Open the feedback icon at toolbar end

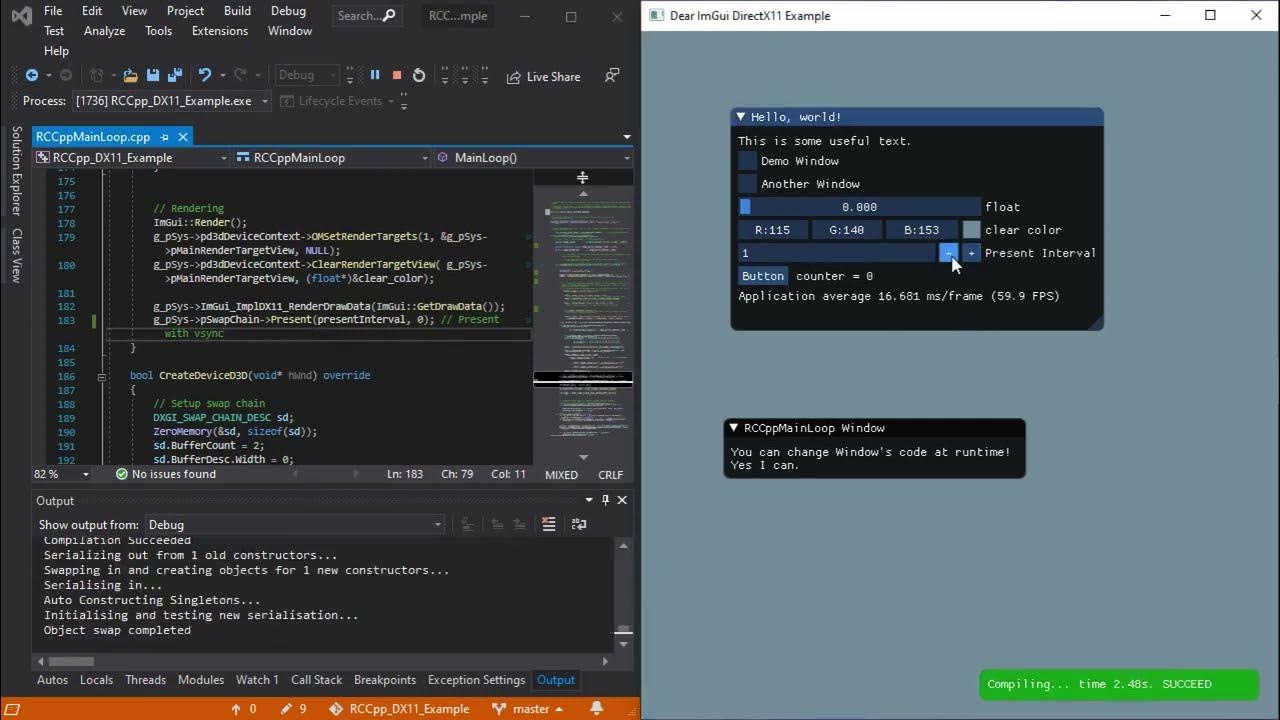(612, 75)
